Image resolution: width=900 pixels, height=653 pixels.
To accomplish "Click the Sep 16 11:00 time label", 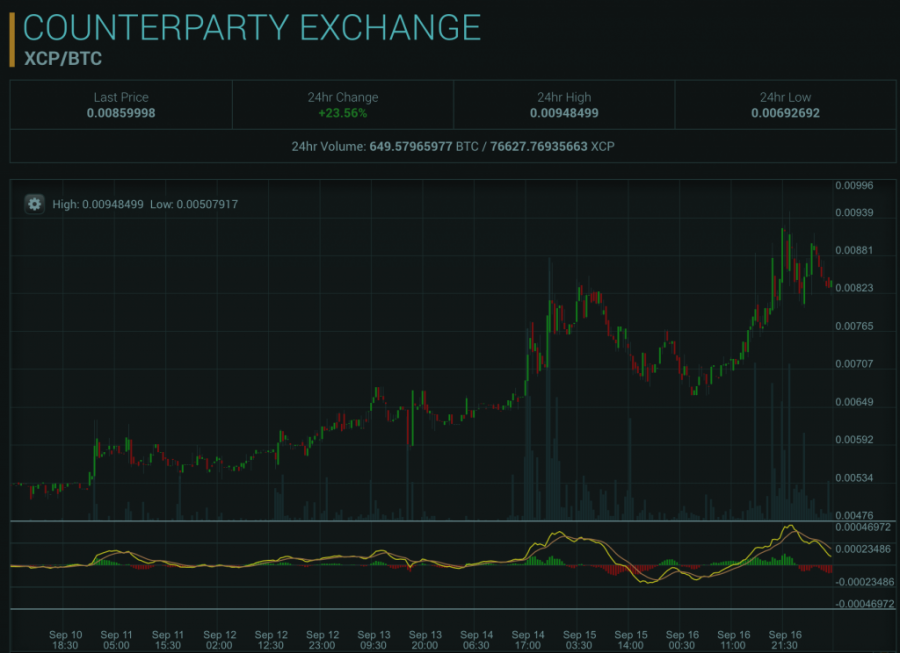I will click(734, 640).
